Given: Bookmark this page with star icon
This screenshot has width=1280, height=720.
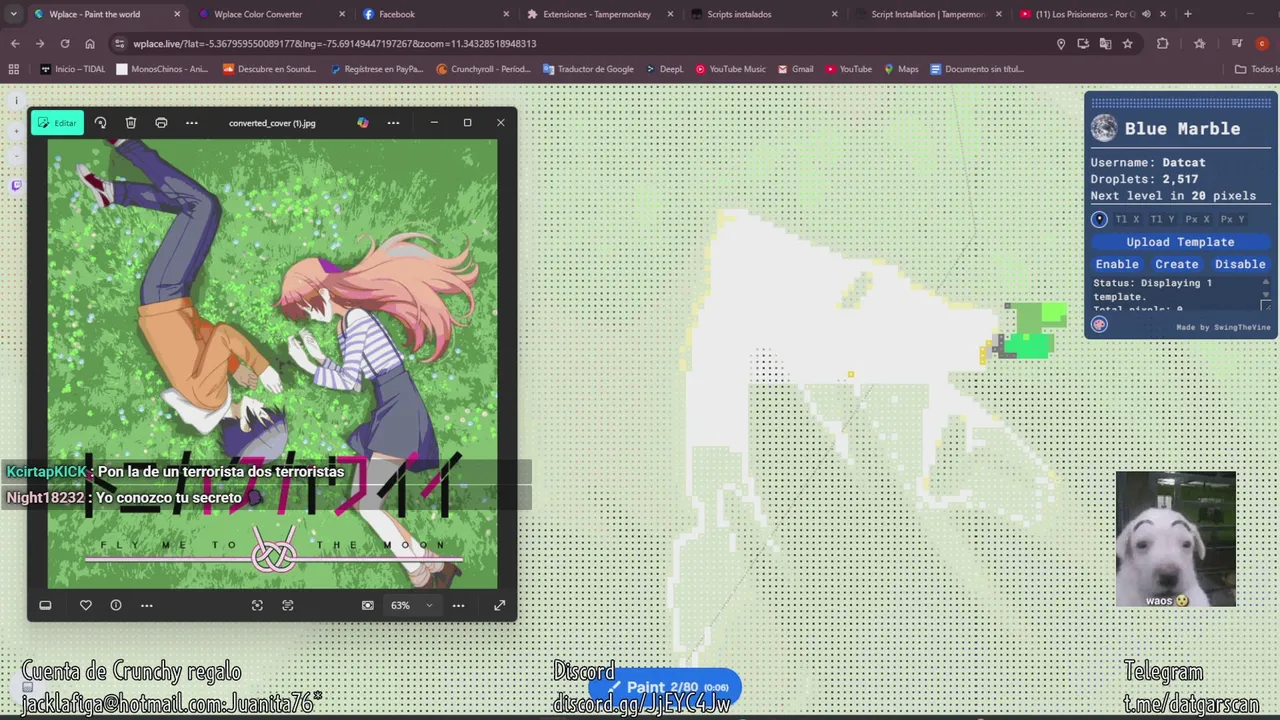Looking at the screenshot, I should tap(1128, 44).
